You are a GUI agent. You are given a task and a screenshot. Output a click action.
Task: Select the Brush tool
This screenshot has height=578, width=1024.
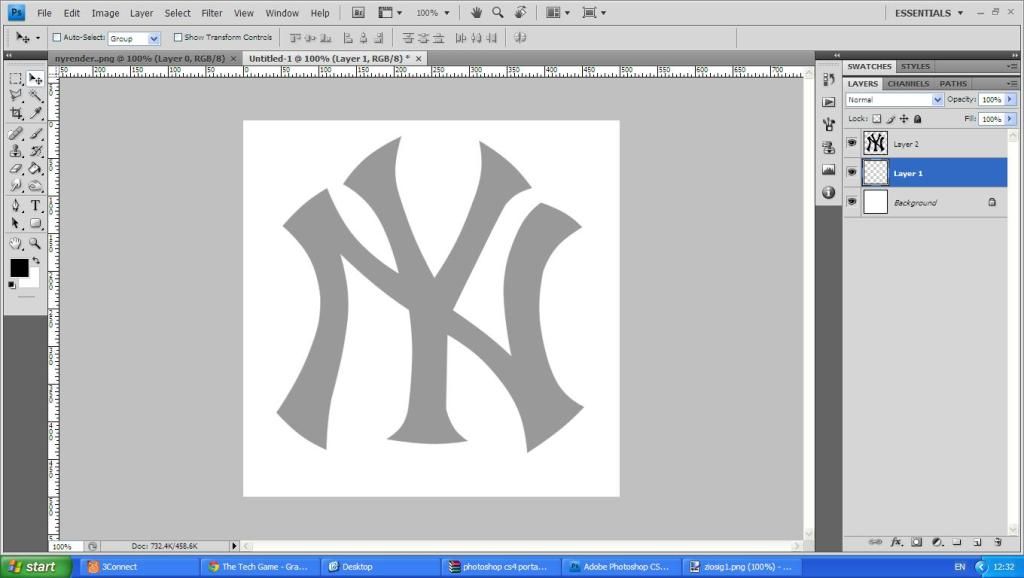pyautogui.click(x=35, y=134)
